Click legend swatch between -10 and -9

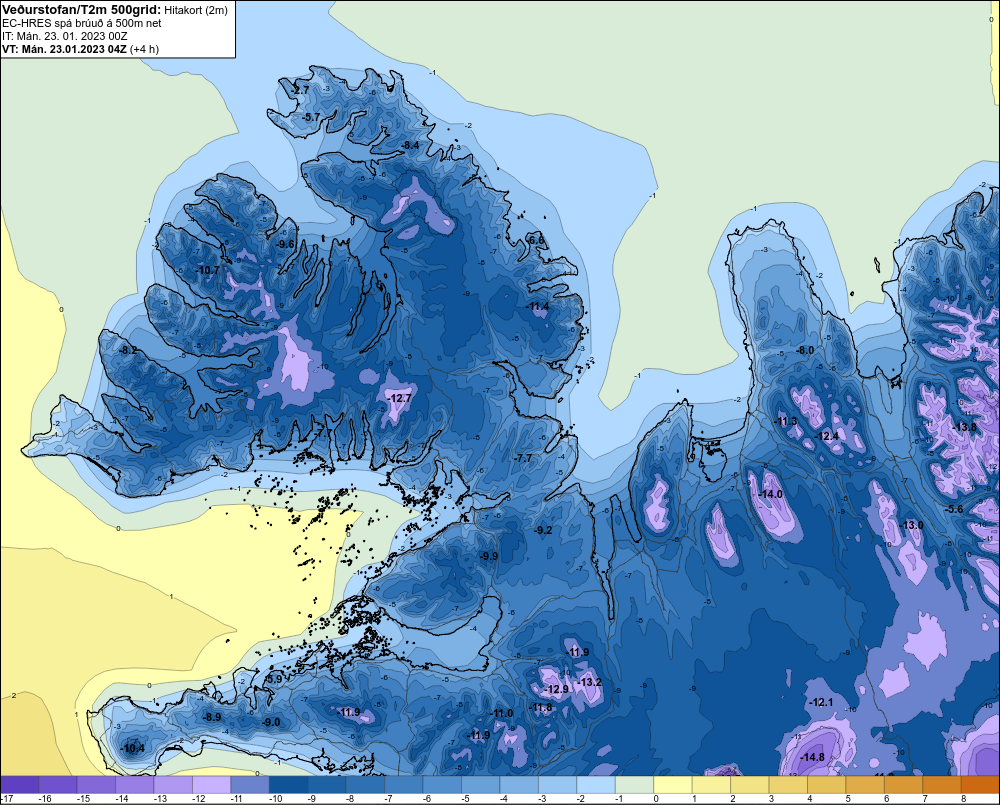289,785
